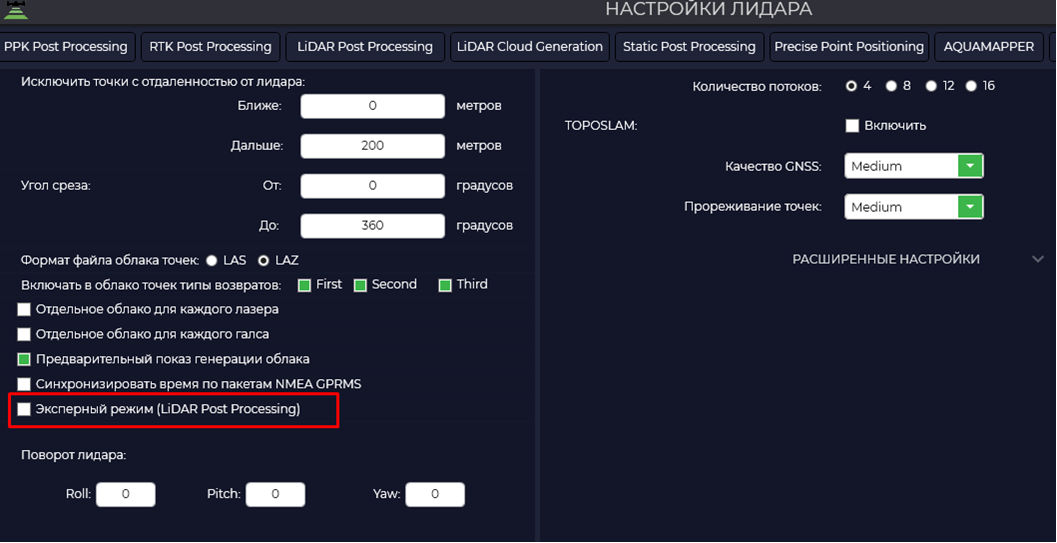Click the Yaw rotation input field
Image resolution: width=1057 pixels, height=543 pixels.
[435, 494]
